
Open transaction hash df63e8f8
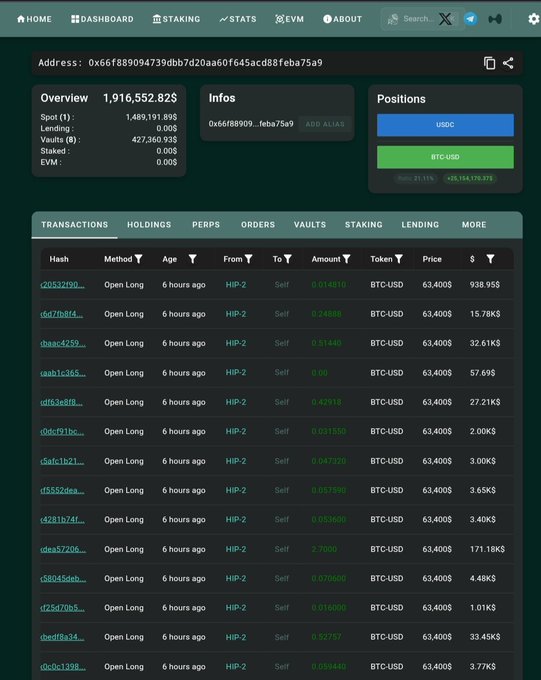pos(61,402)
